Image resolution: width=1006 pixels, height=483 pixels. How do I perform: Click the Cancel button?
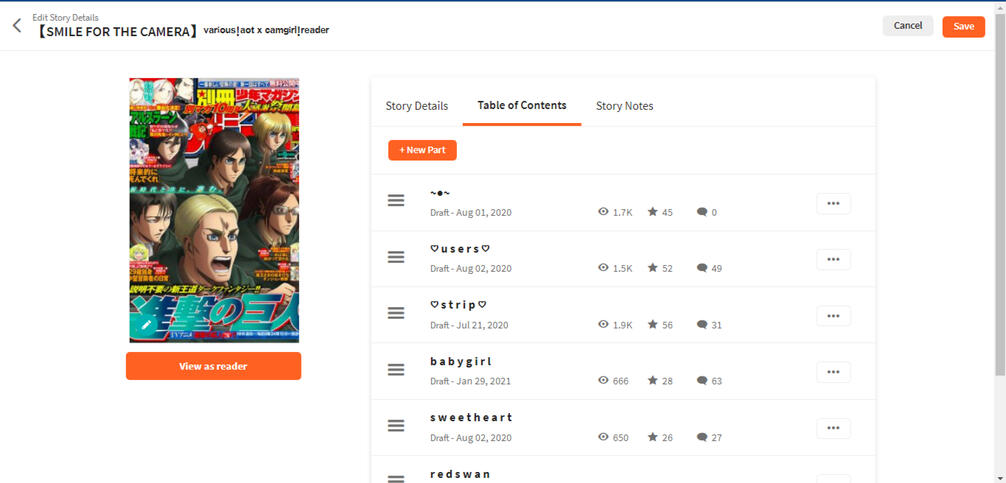click(x=907, y=26)
